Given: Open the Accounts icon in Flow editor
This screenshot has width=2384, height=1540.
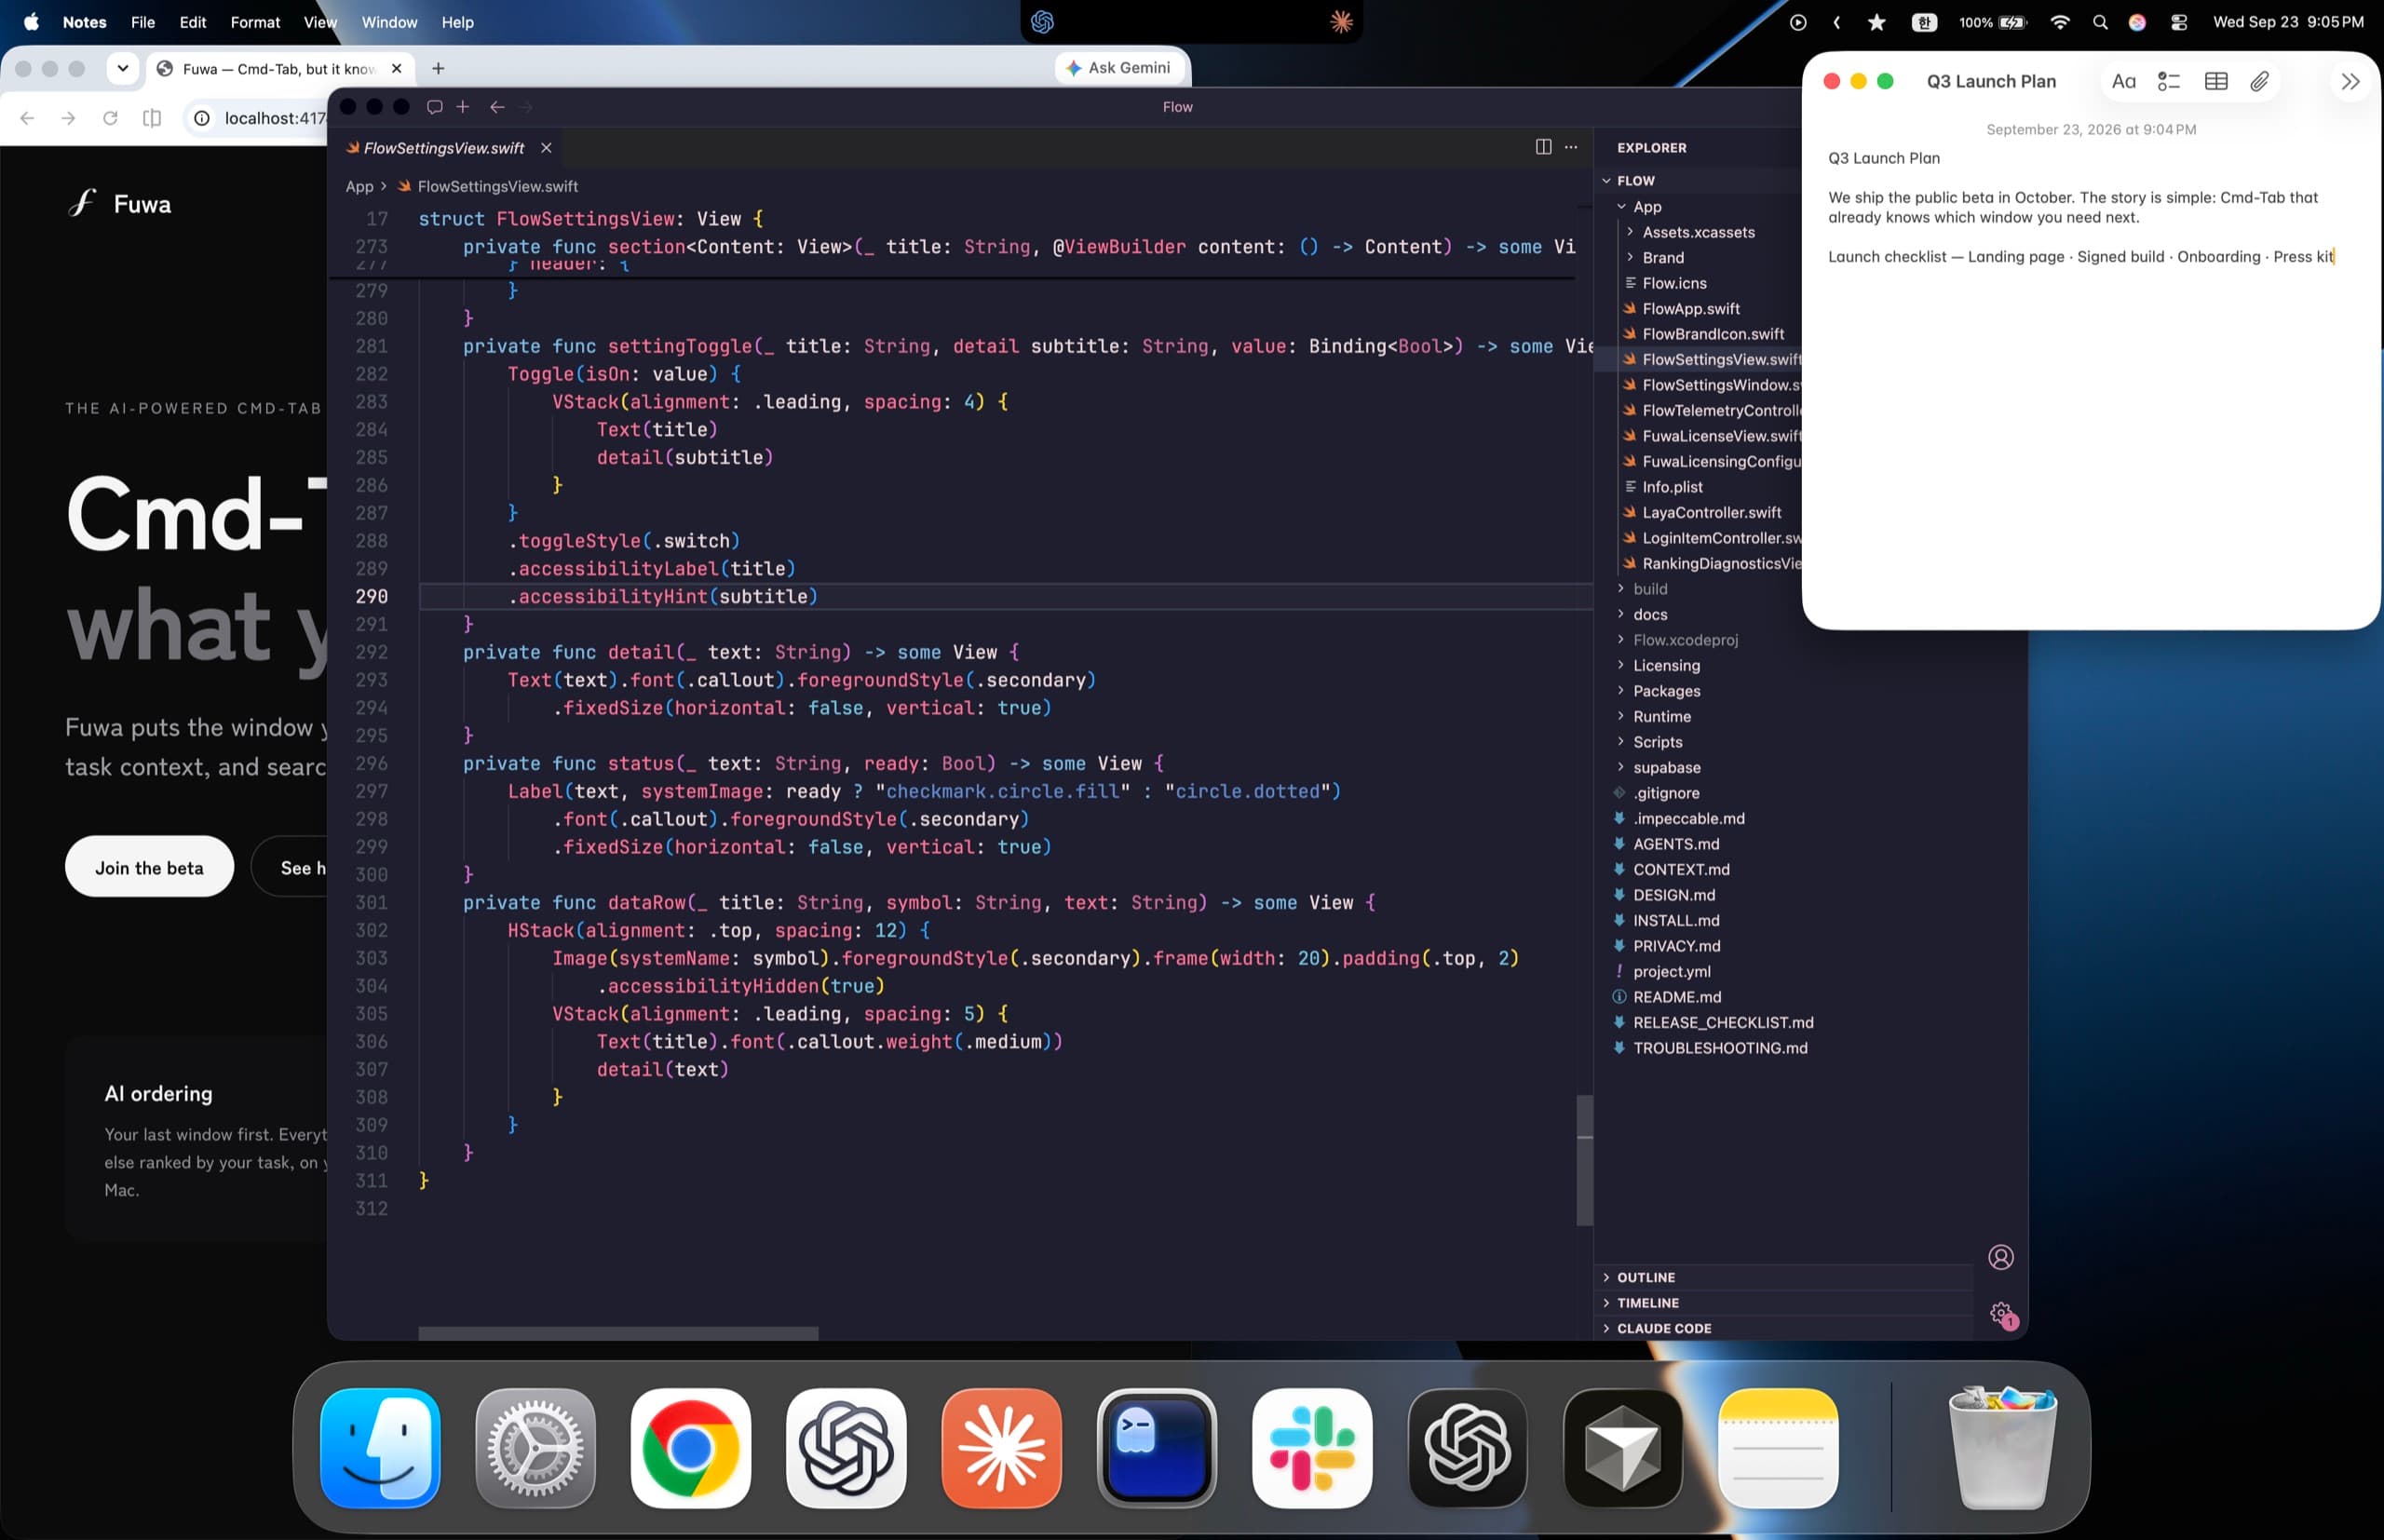Looking at the screenshot, I should [x=2000, y=1257].
